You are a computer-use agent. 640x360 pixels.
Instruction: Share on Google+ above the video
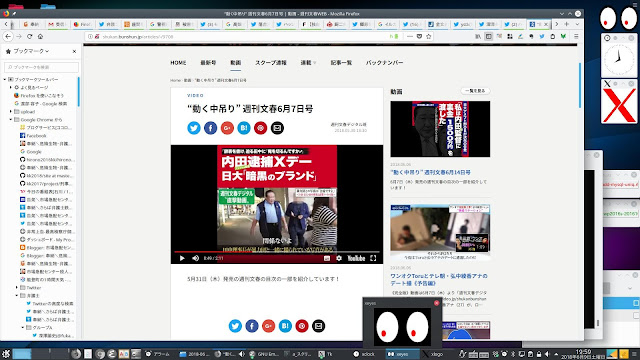click(227, 128)
